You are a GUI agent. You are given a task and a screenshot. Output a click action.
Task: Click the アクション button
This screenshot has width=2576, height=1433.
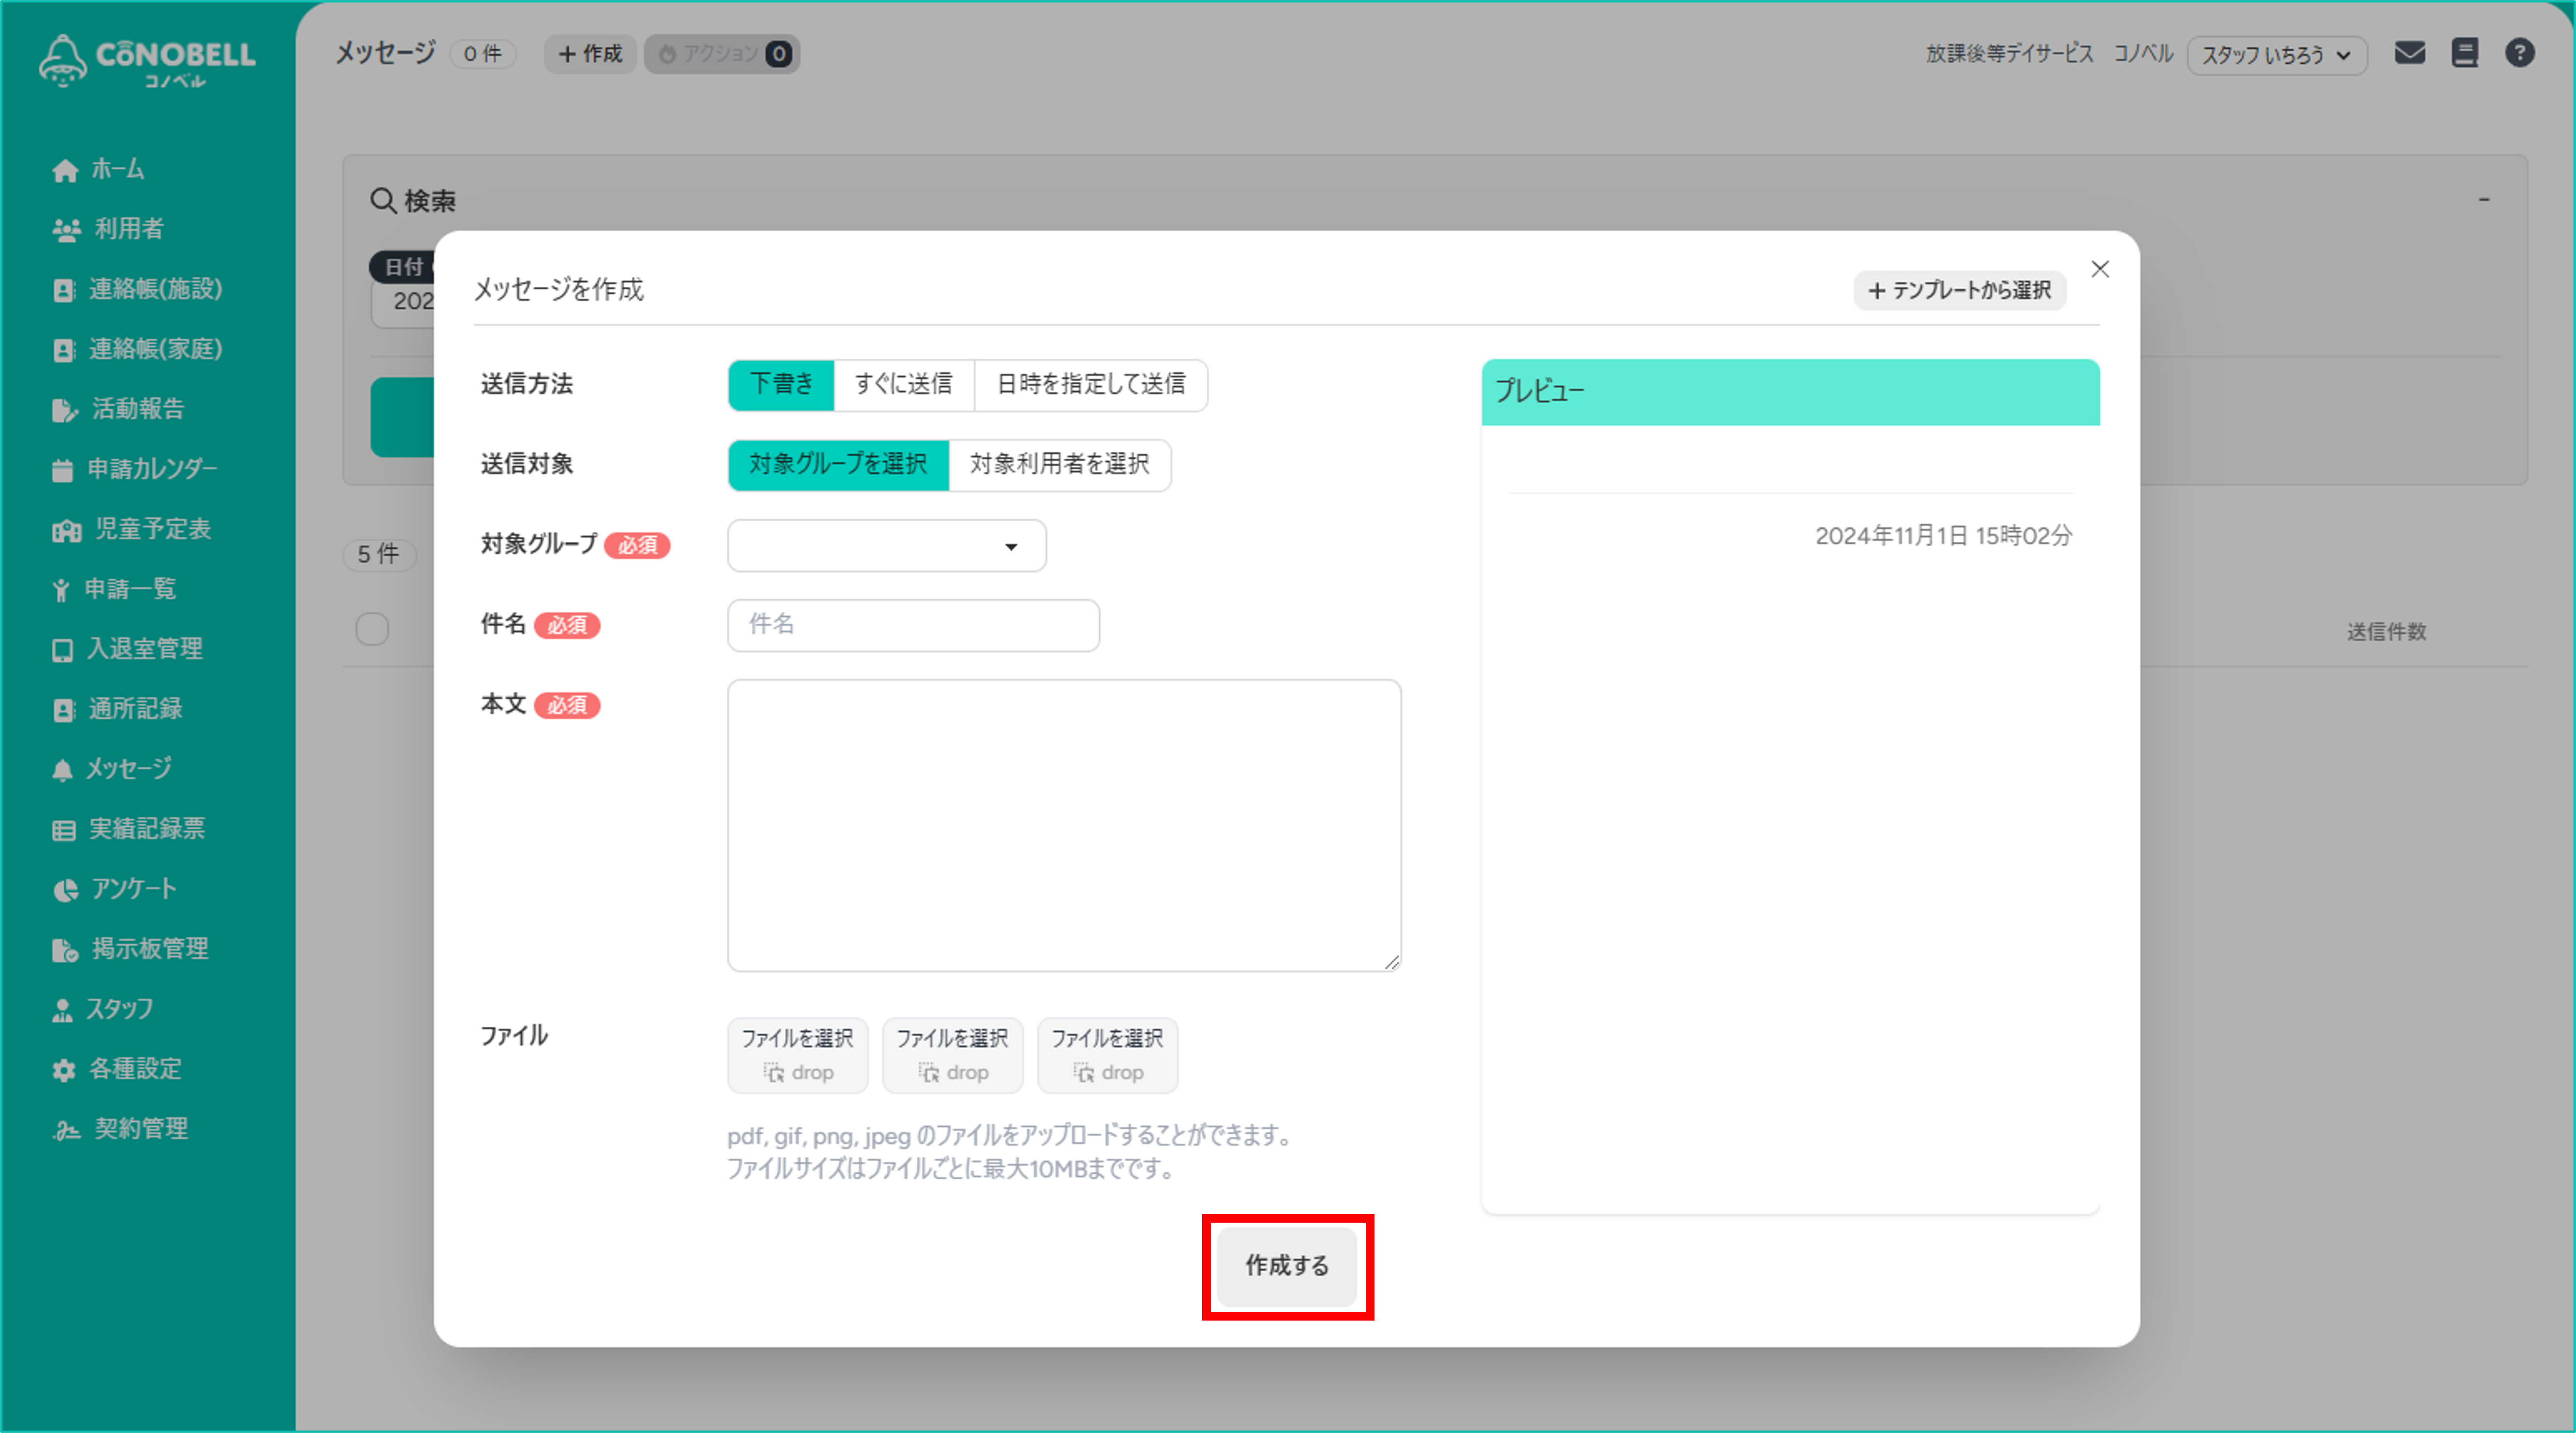click(x=722, y=54)
